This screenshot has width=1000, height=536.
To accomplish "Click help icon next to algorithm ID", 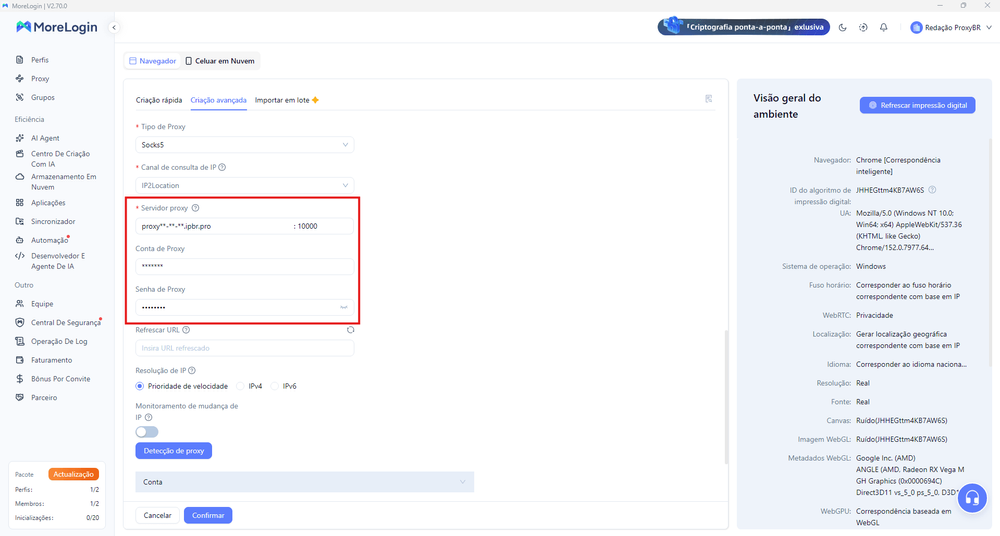I will click(932, 190).
